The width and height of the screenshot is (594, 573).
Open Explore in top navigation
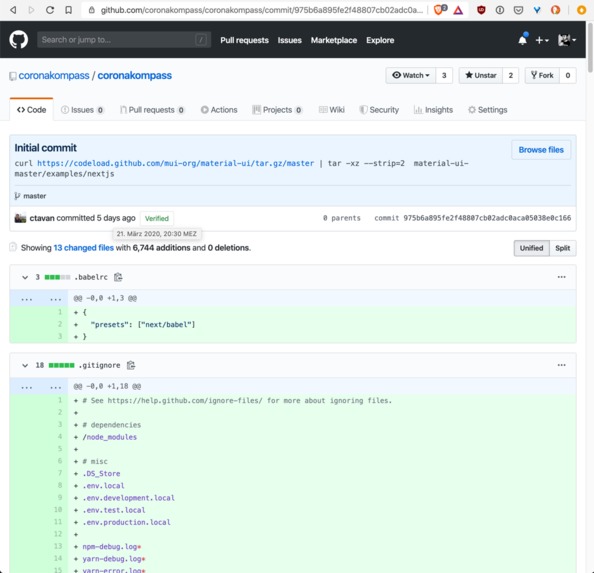[380, 40]
